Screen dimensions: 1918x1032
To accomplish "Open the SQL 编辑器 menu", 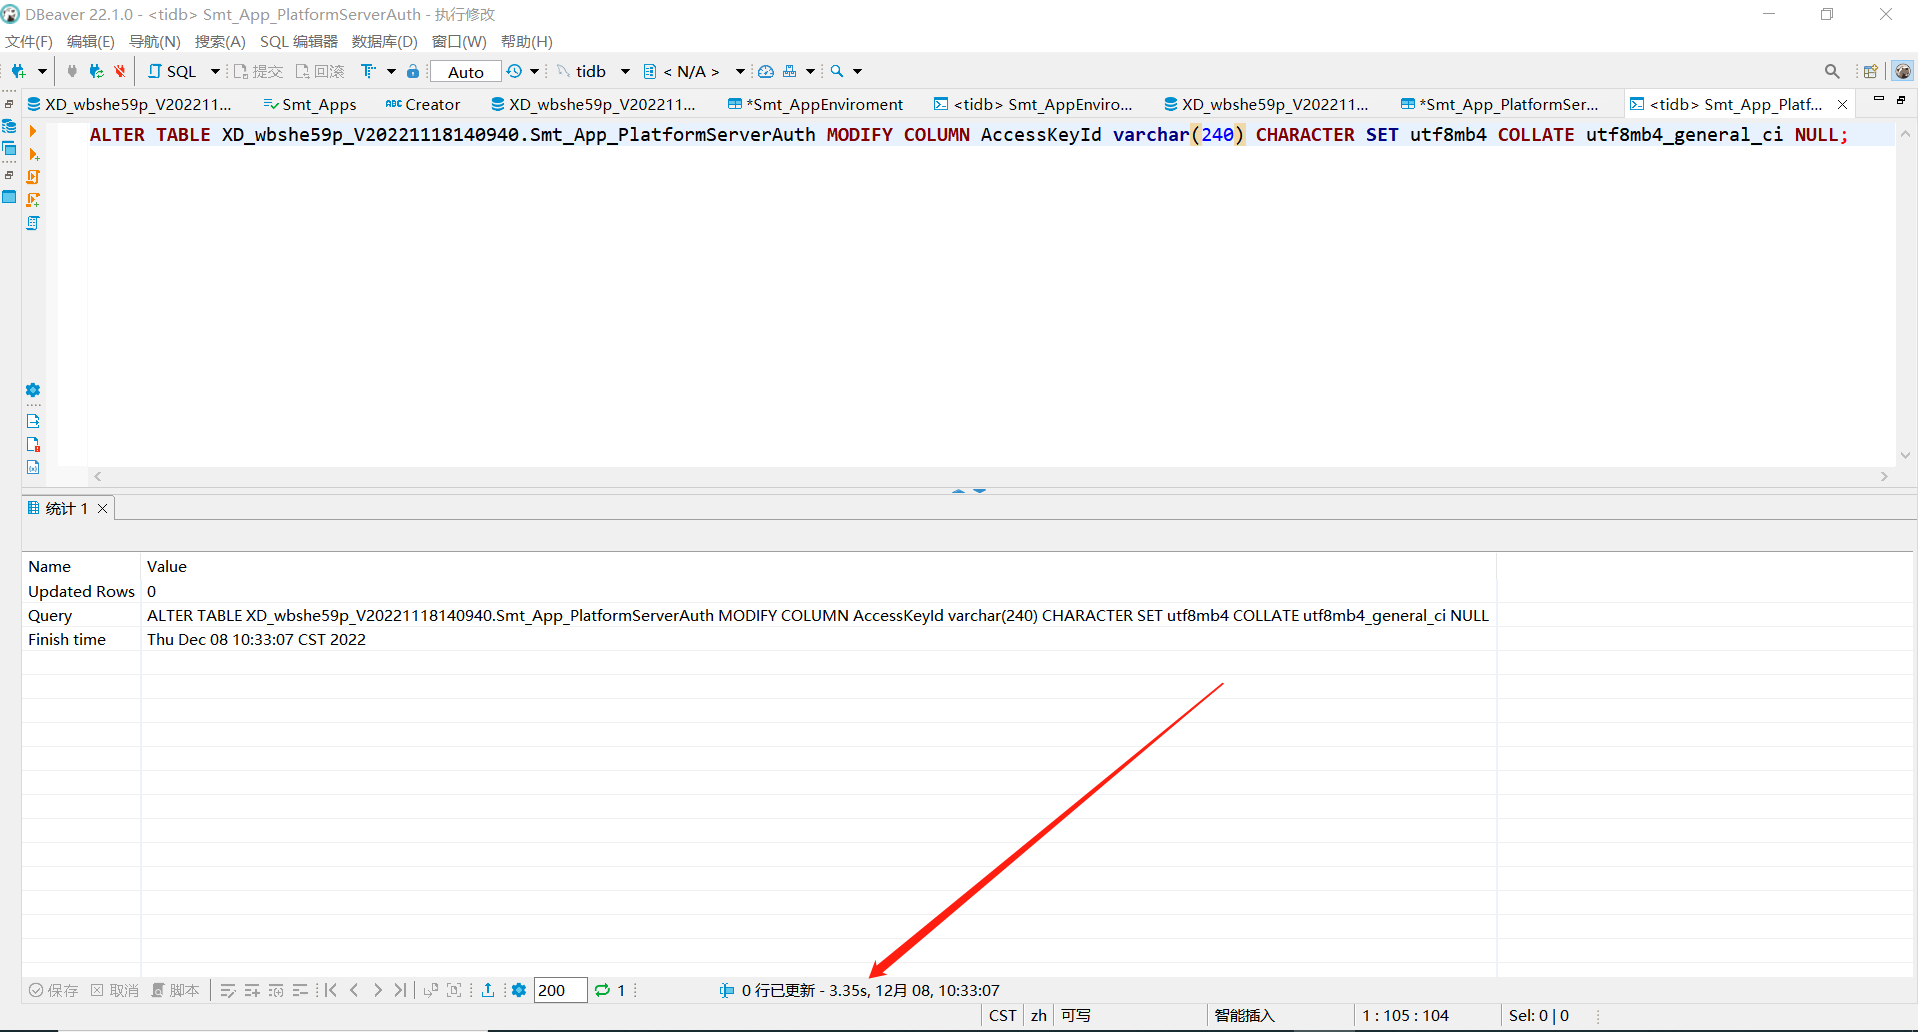I will click(299, 41).
